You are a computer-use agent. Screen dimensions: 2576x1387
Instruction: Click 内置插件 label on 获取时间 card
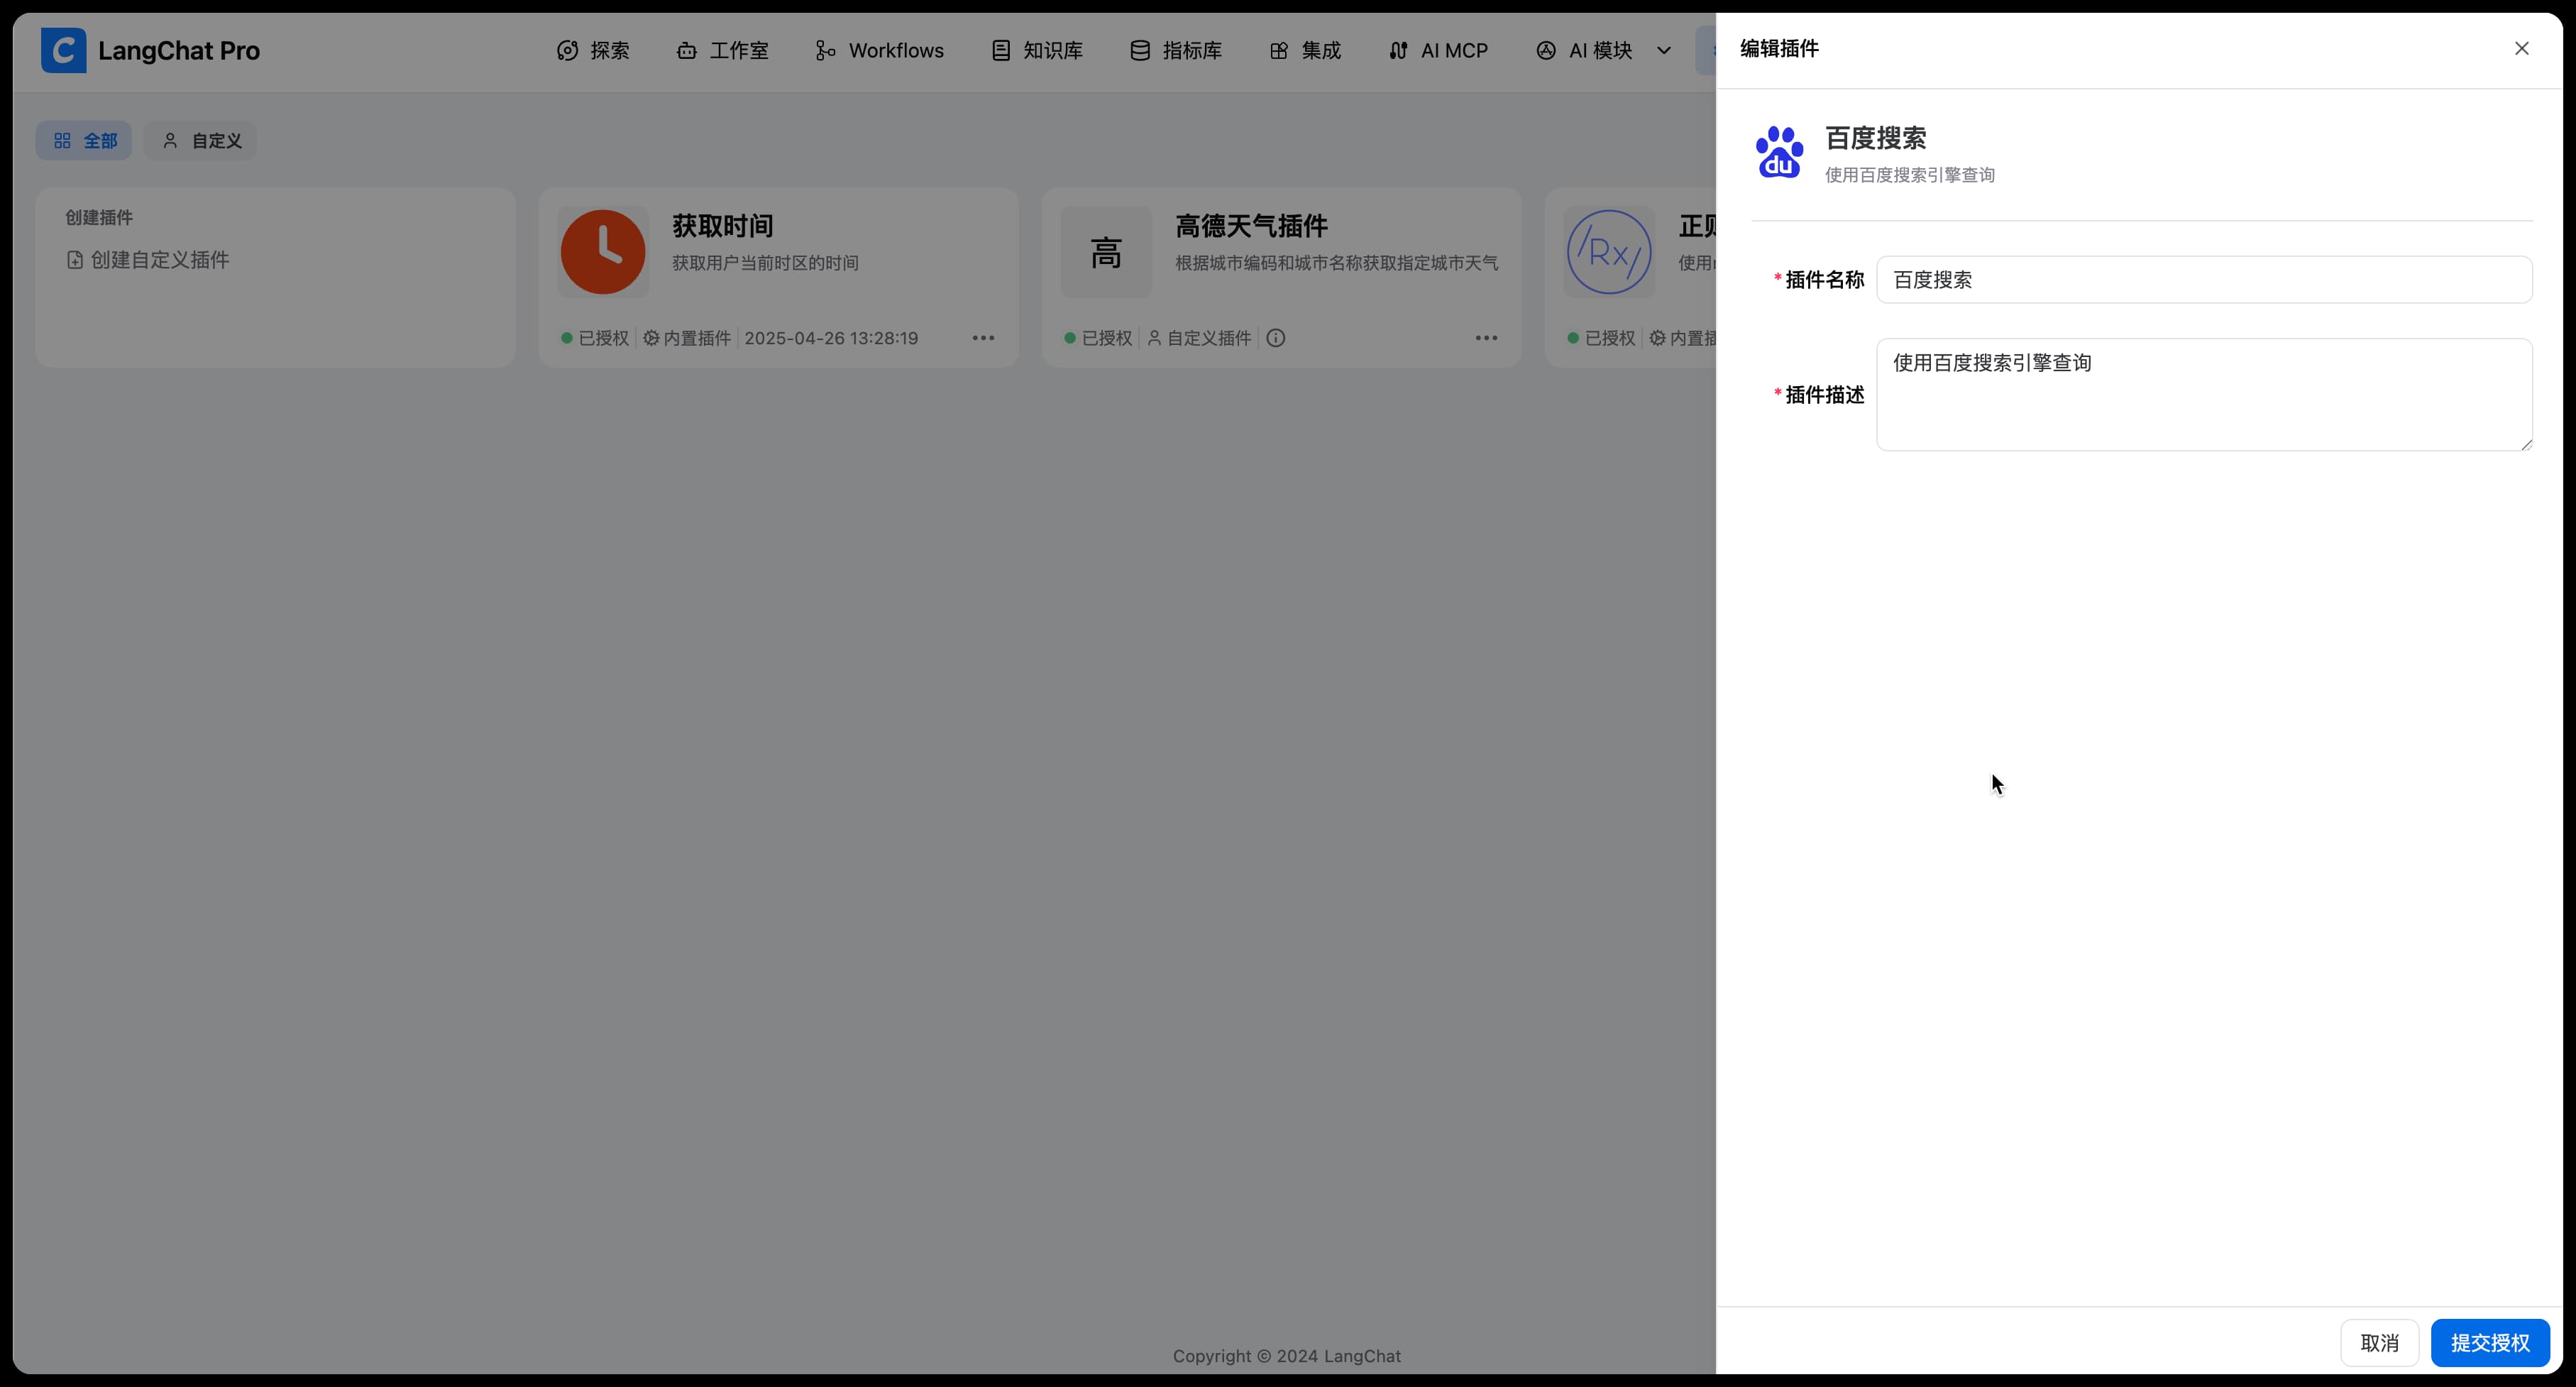[688, 338]
